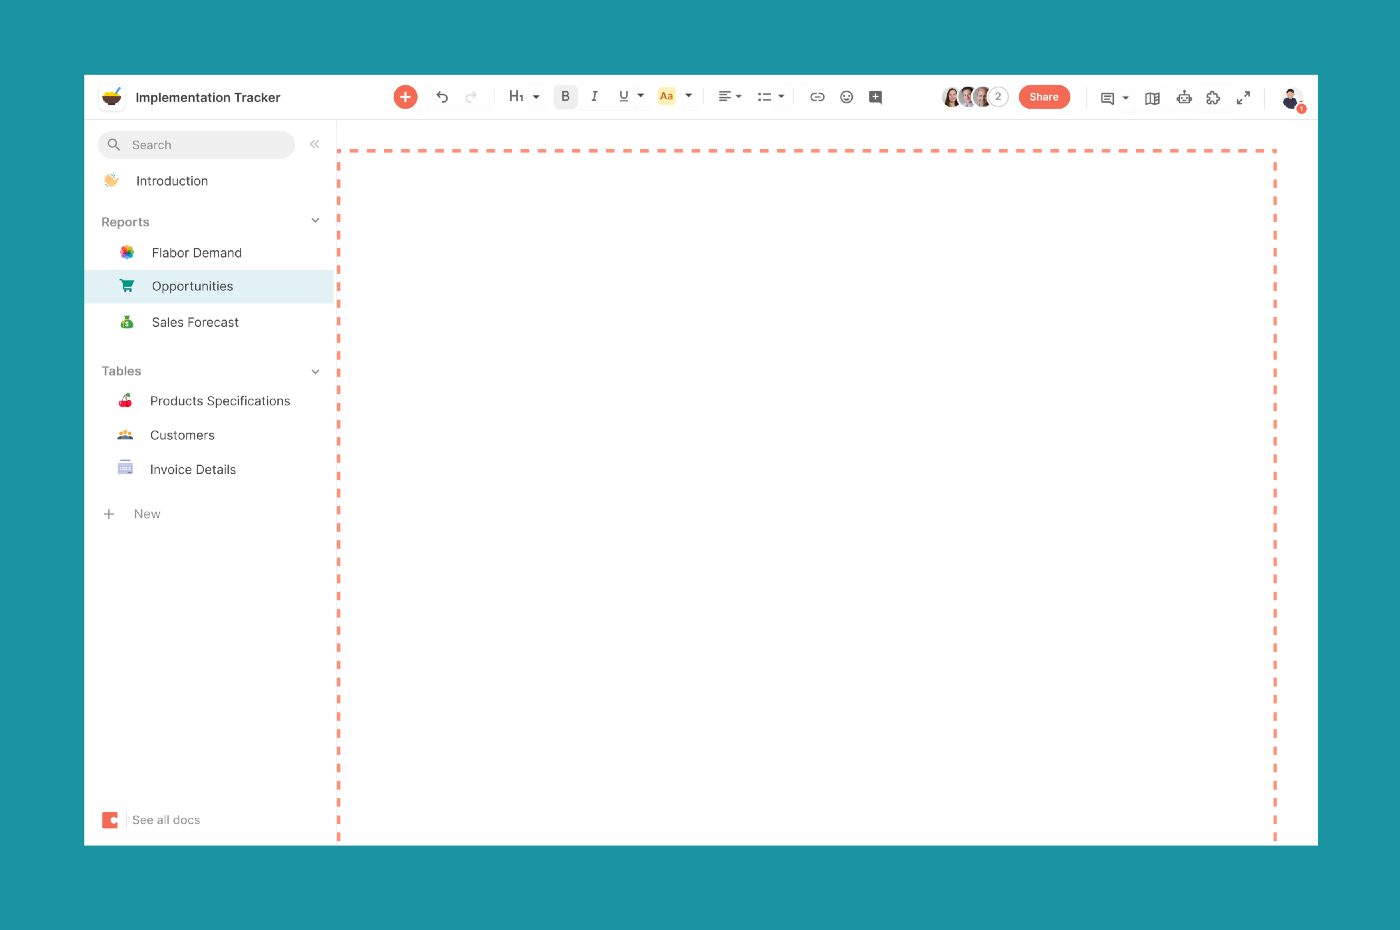
Task: Collapse the Reports section
Action: tap(315, 221)
